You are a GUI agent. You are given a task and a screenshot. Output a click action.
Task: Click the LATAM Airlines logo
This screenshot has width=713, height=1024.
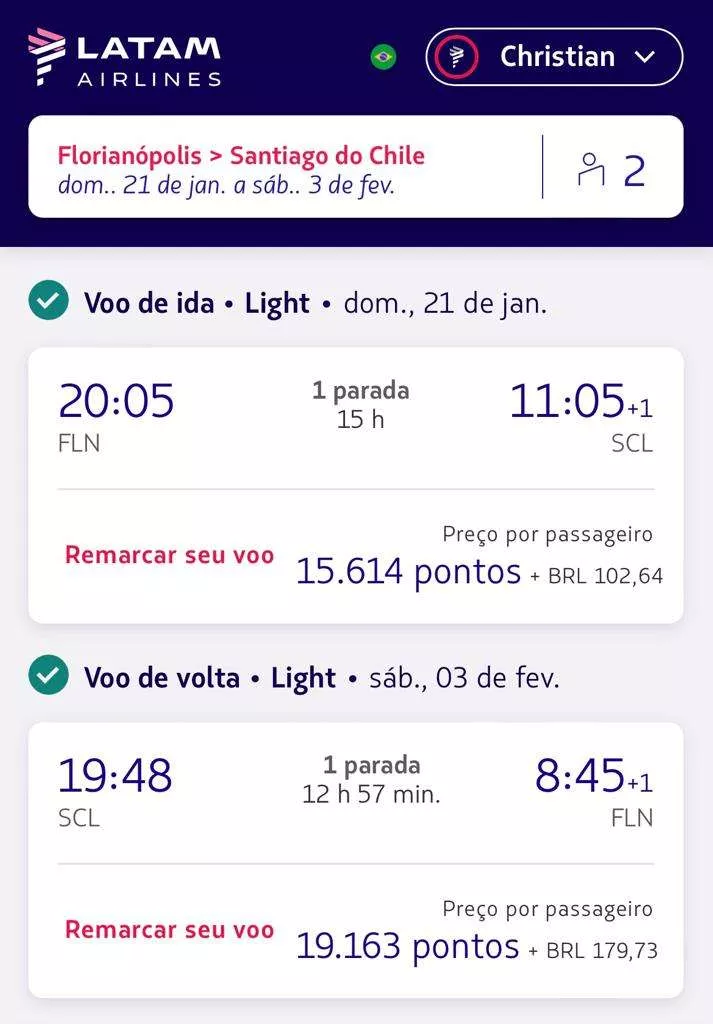click(x=124, y=57)
